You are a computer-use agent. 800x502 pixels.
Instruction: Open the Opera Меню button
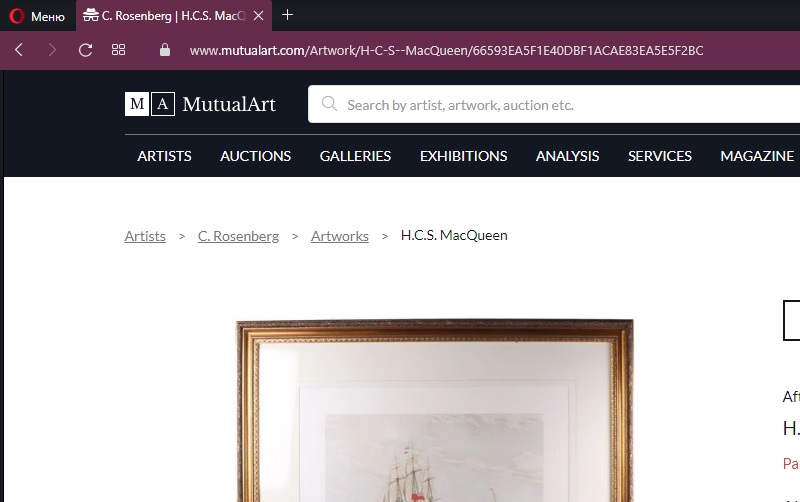coord(37,16)
